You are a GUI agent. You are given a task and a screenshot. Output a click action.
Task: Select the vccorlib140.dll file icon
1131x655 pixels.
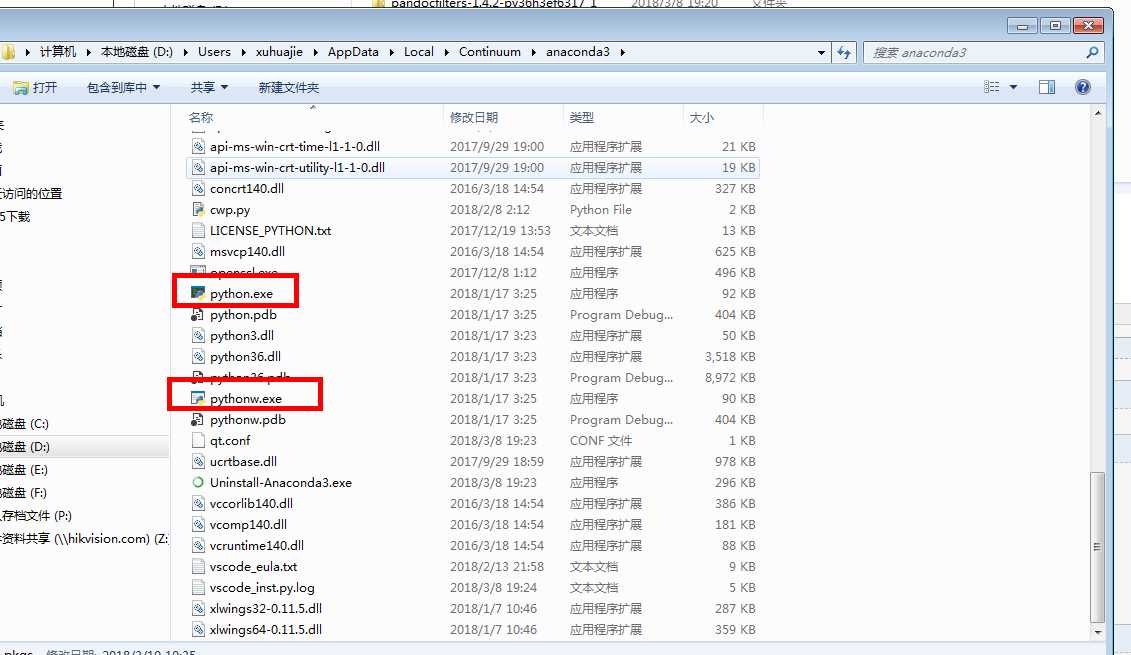(x=198, y=503)
